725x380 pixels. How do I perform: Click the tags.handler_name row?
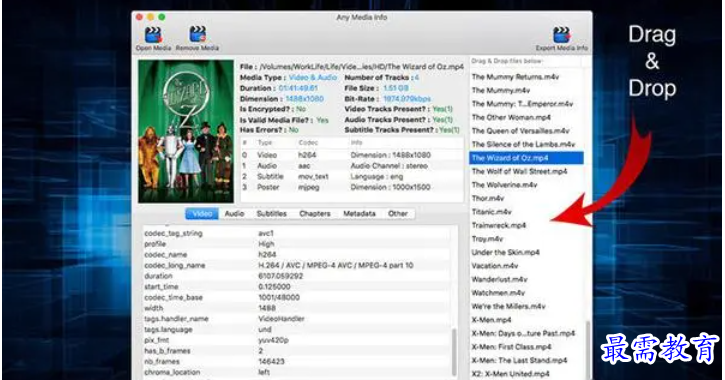pos(296,319)
